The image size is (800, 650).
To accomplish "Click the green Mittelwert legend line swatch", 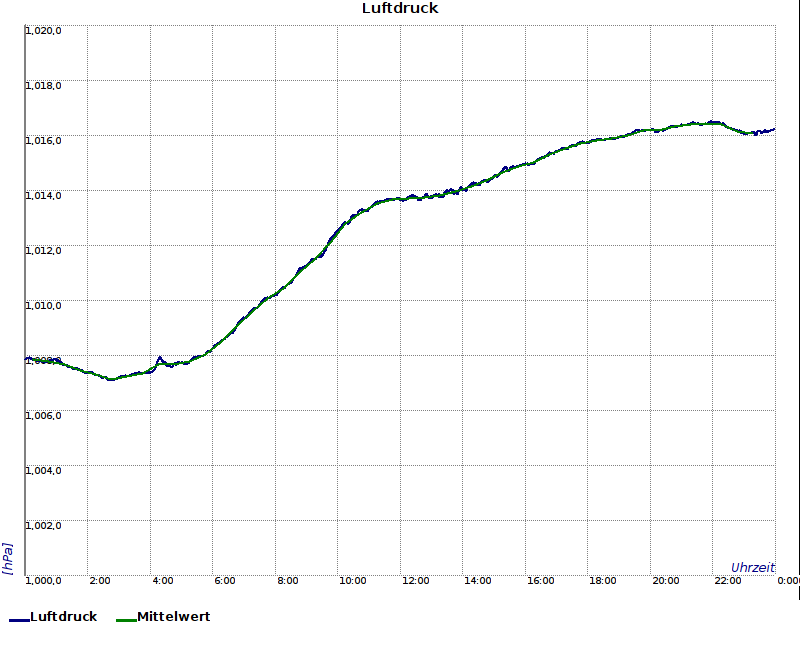I will tap(126, 620).
